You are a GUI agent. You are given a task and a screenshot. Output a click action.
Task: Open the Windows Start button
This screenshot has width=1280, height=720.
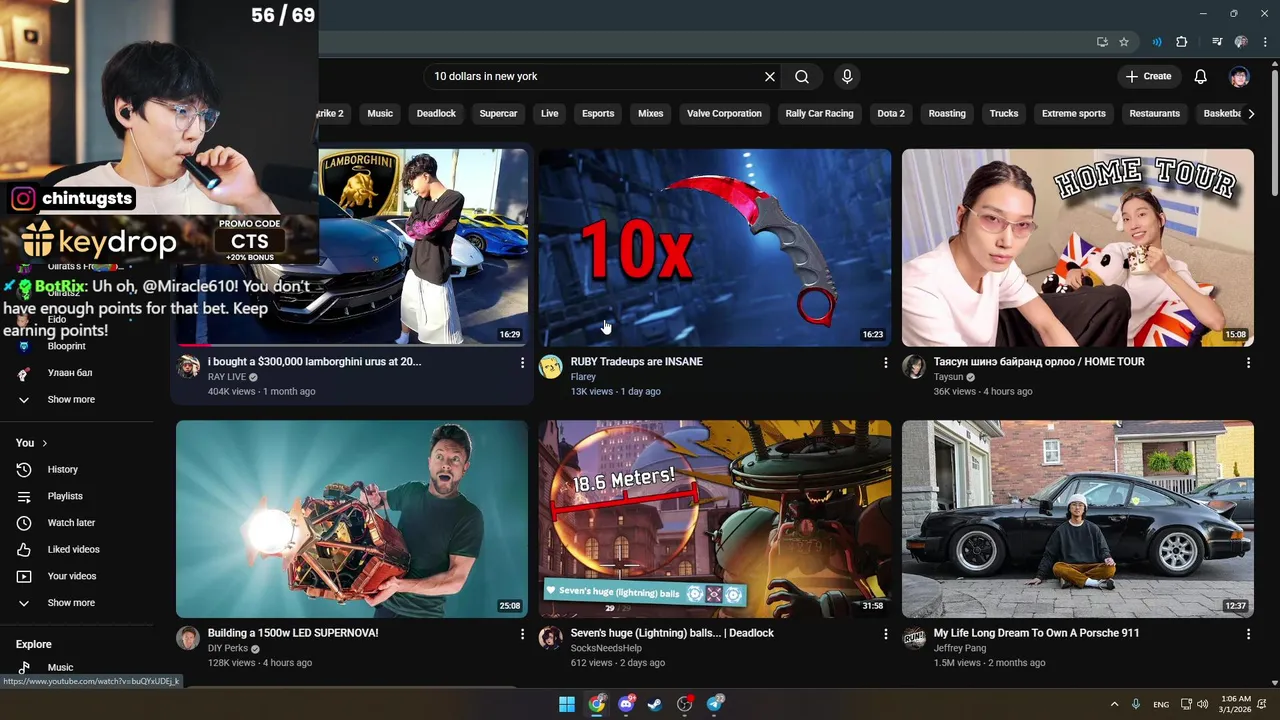[x=567, y=704]
